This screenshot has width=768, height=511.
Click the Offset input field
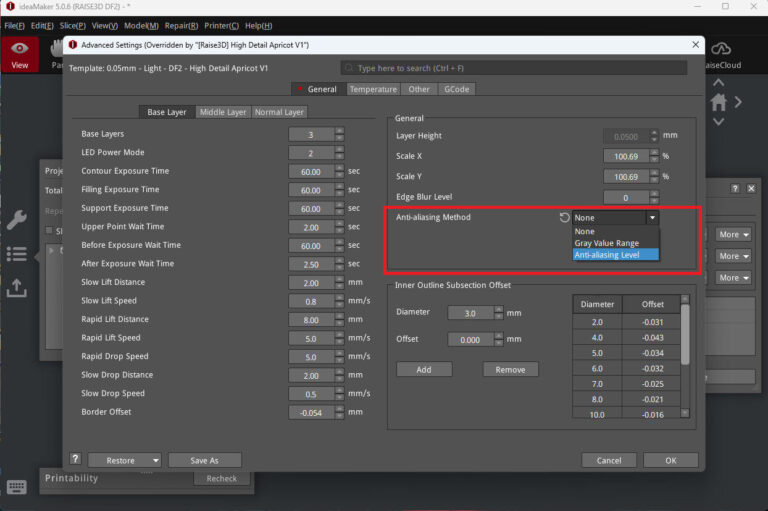click(471, 340)
